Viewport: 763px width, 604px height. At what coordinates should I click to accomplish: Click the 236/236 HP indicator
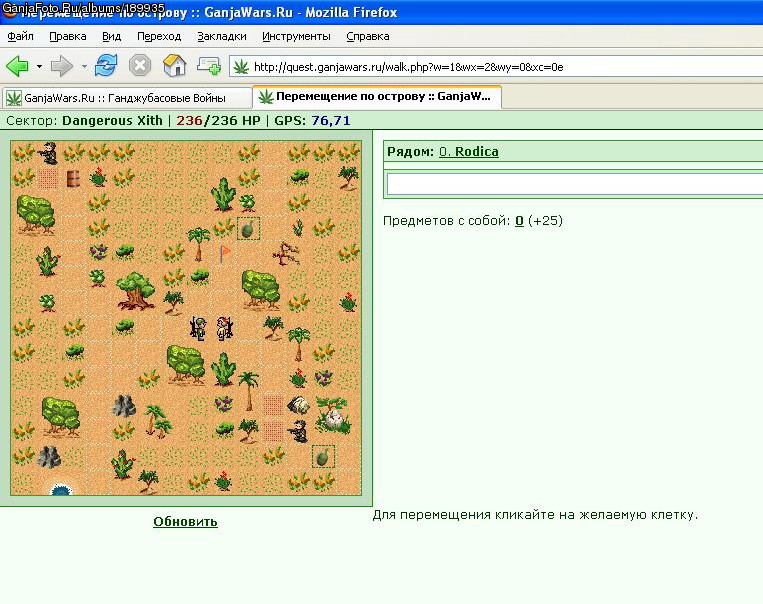tap(218, 121)
